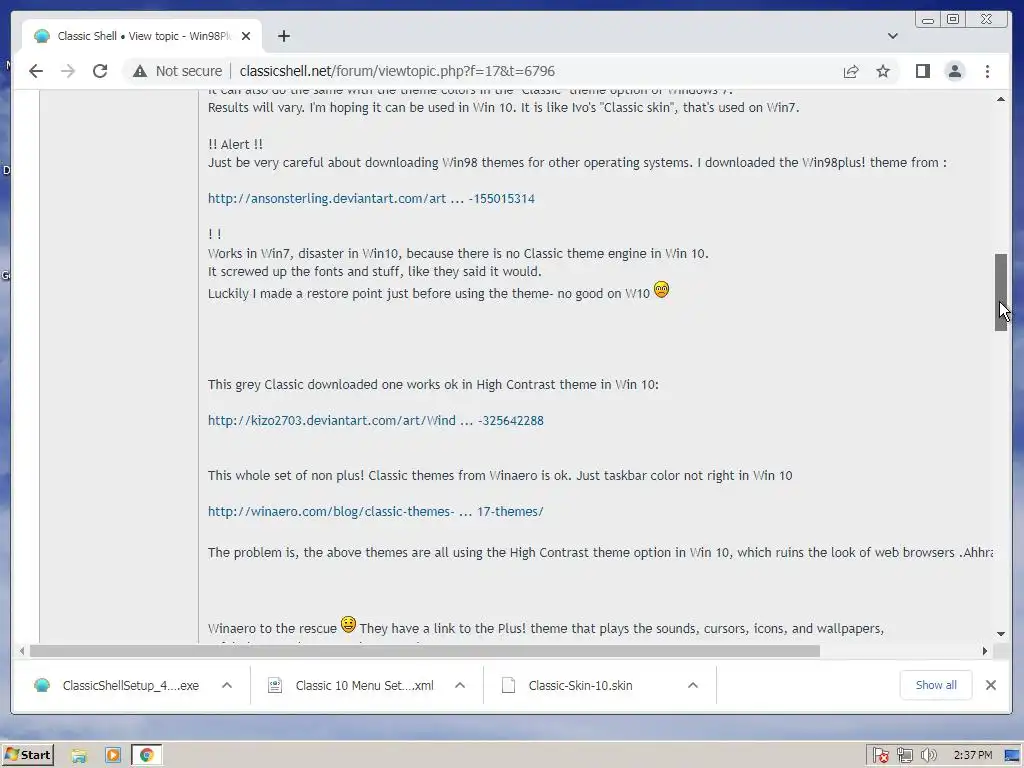Click the scroll down arrow
The height and width of the screenshot is (768, 1024).
[1000, 633]
